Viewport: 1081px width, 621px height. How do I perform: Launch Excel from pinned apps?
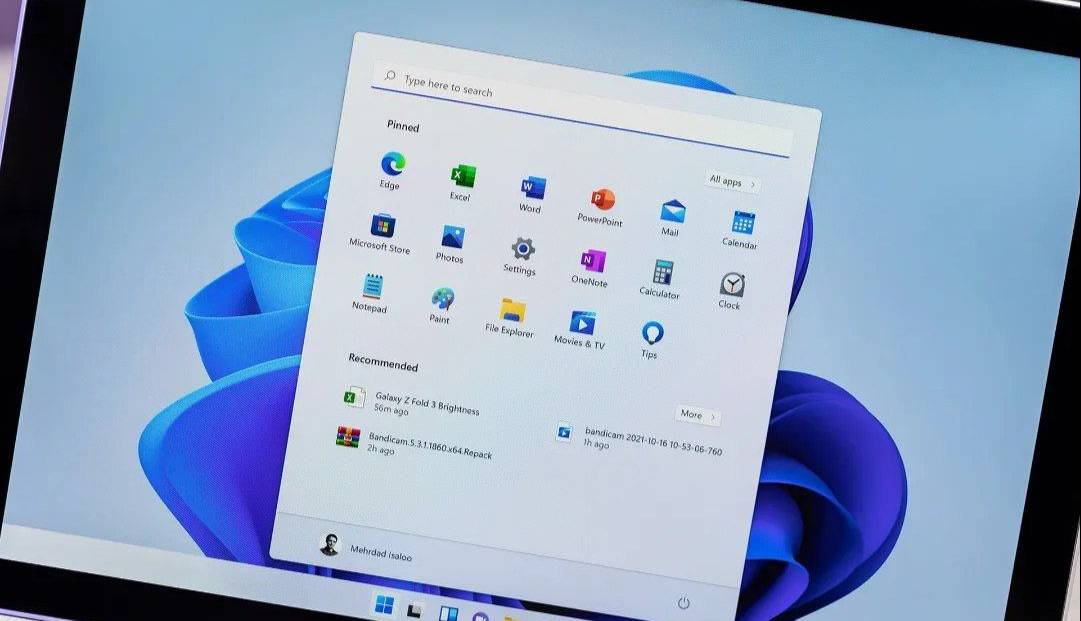click(x=462, y=177)
